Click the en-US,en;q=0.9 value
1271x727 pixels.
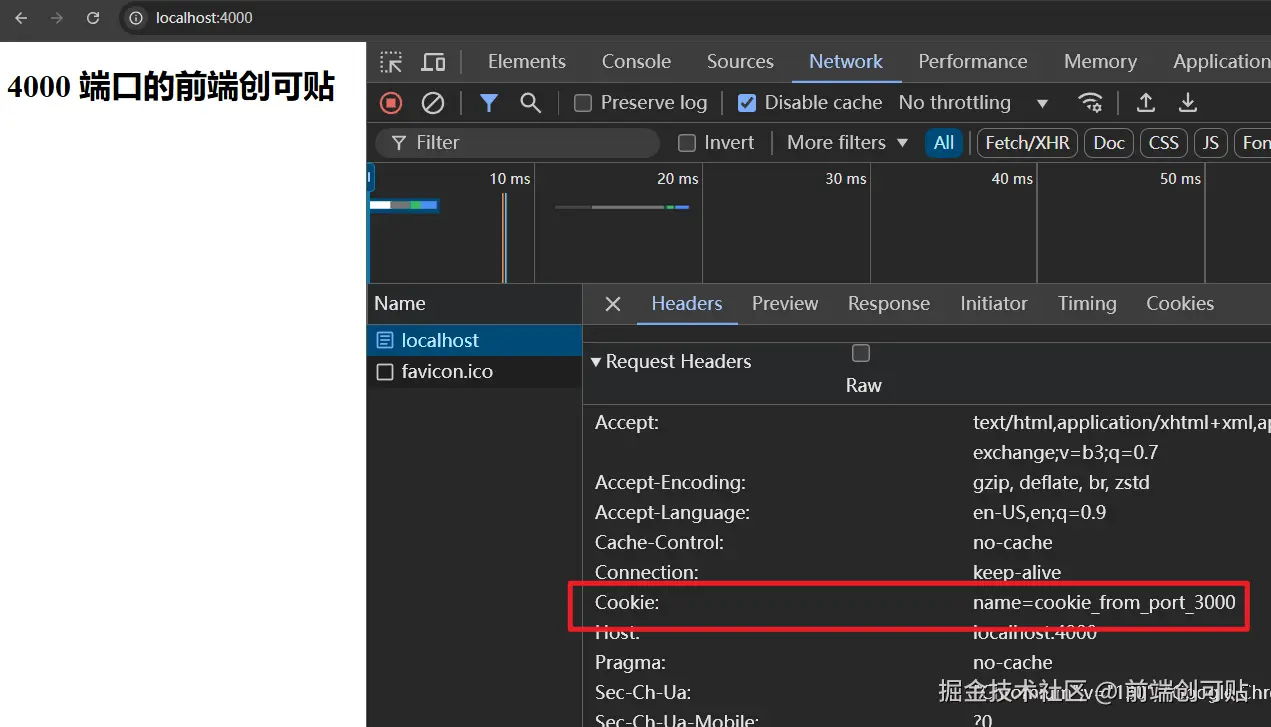[1039, 513]
